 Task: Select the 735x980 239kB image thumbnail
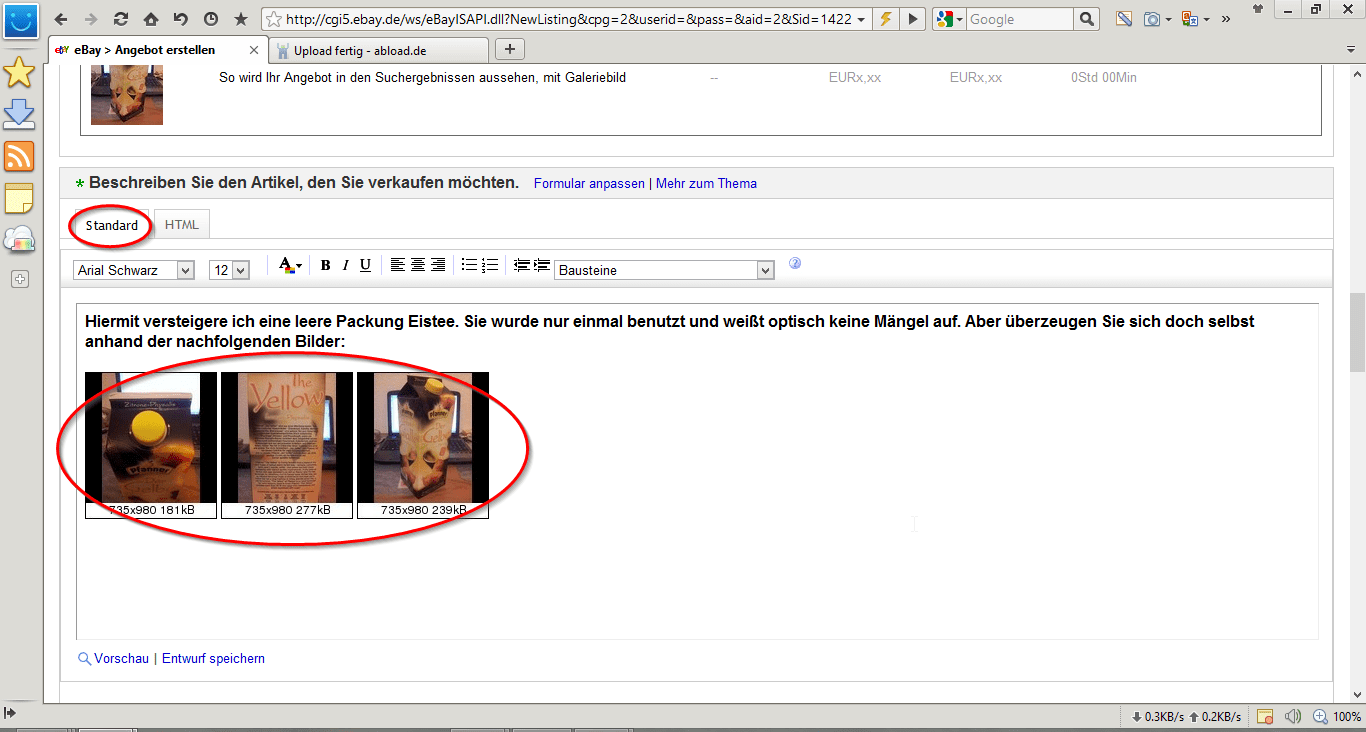pos(423,445)
